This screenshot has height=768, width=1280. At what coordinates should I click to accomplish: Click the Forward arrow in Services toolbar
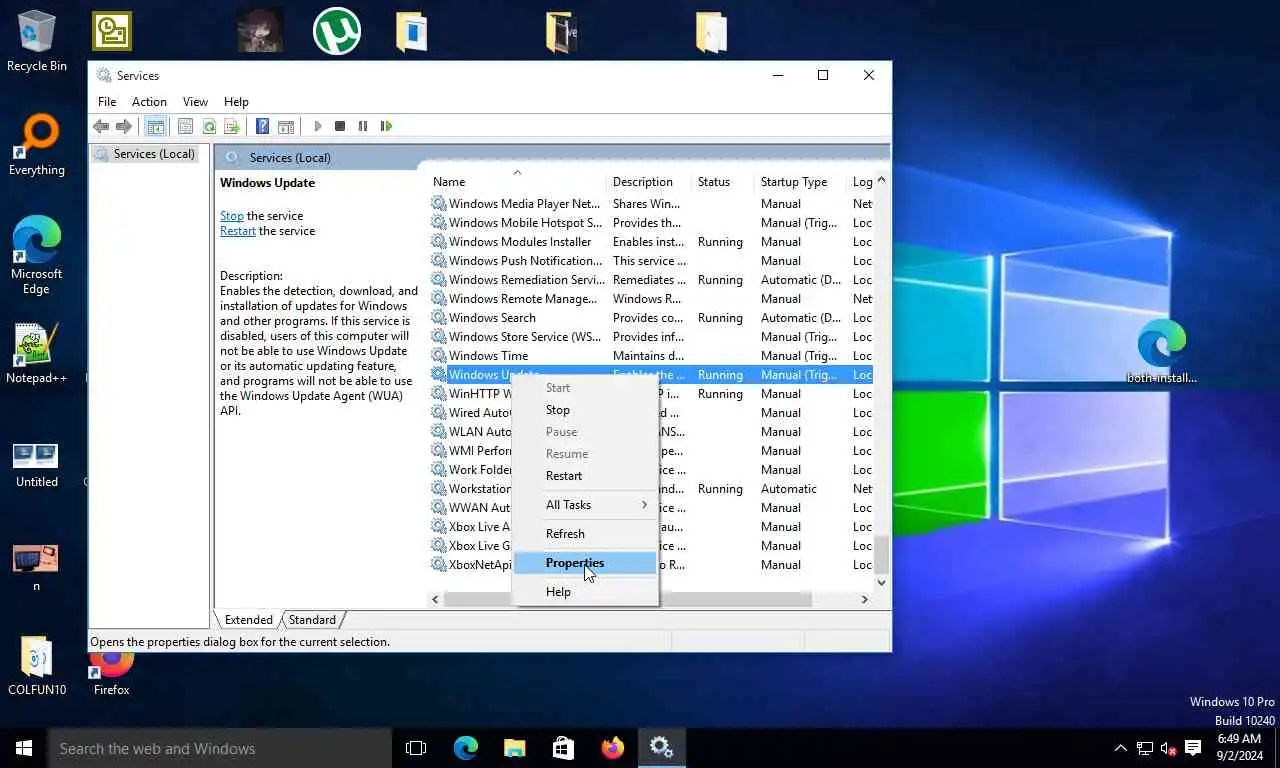coord(124,126)
